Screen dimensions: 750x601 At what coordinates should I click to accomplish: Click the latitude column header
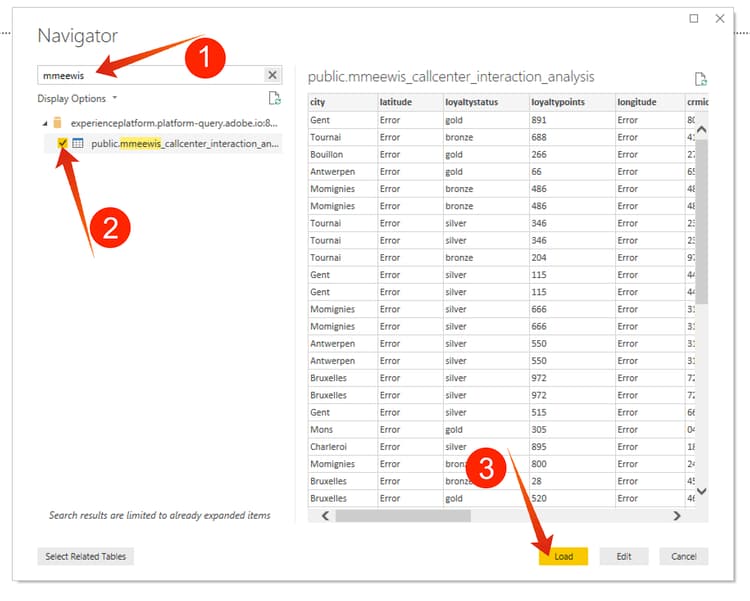[x=410, y=102]
